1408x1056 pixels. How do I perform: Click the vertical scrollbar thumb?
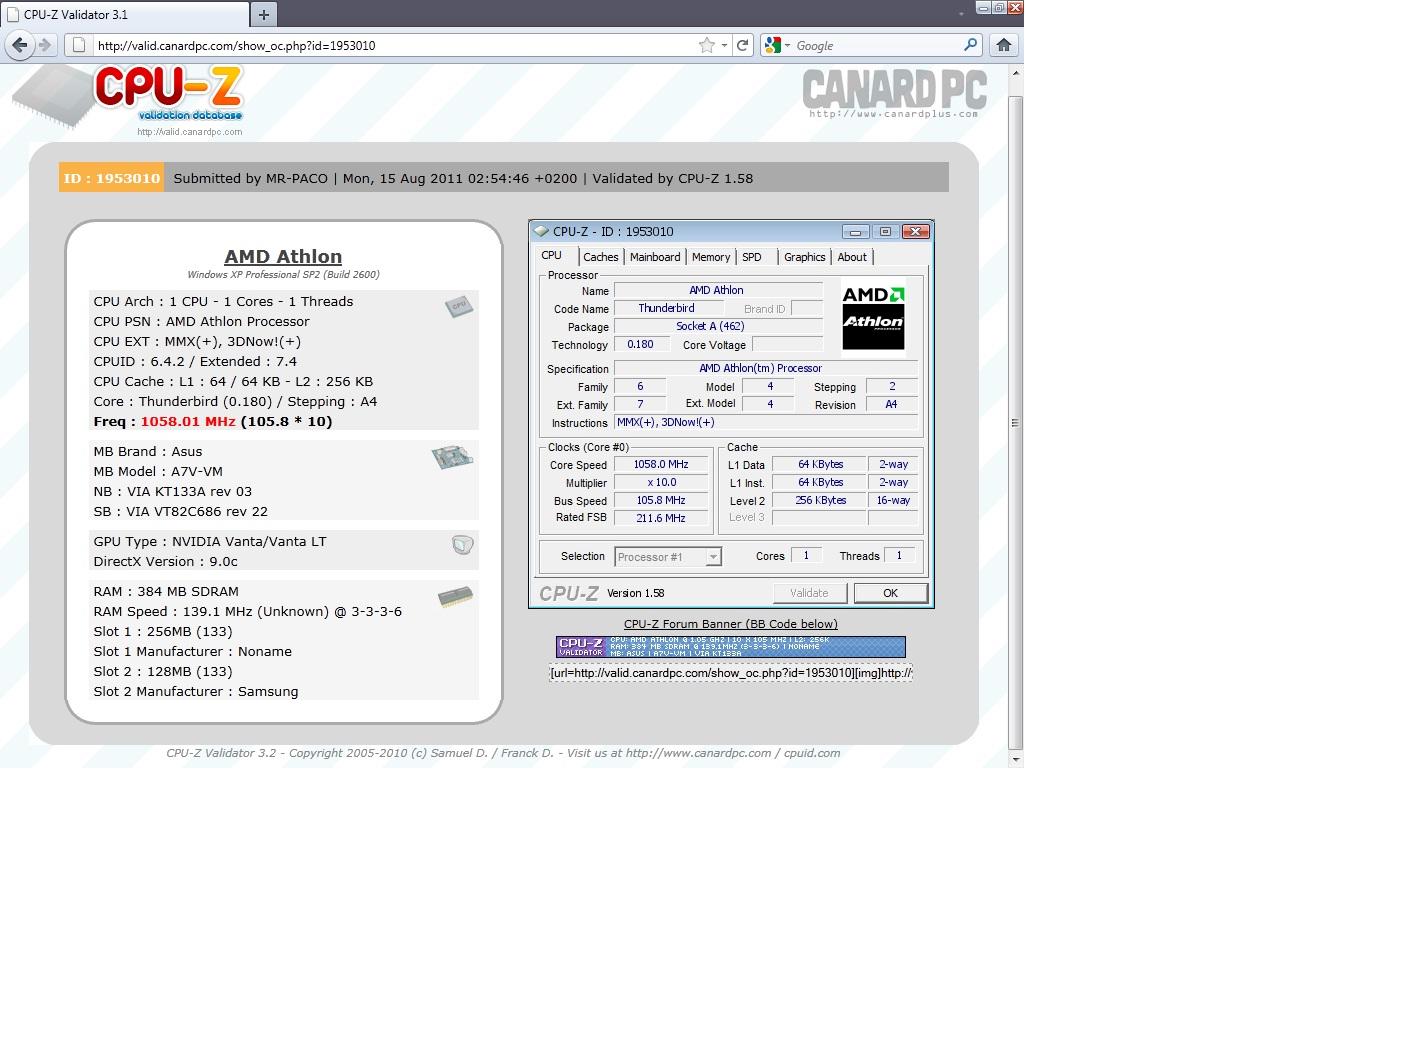(1015, 423)
